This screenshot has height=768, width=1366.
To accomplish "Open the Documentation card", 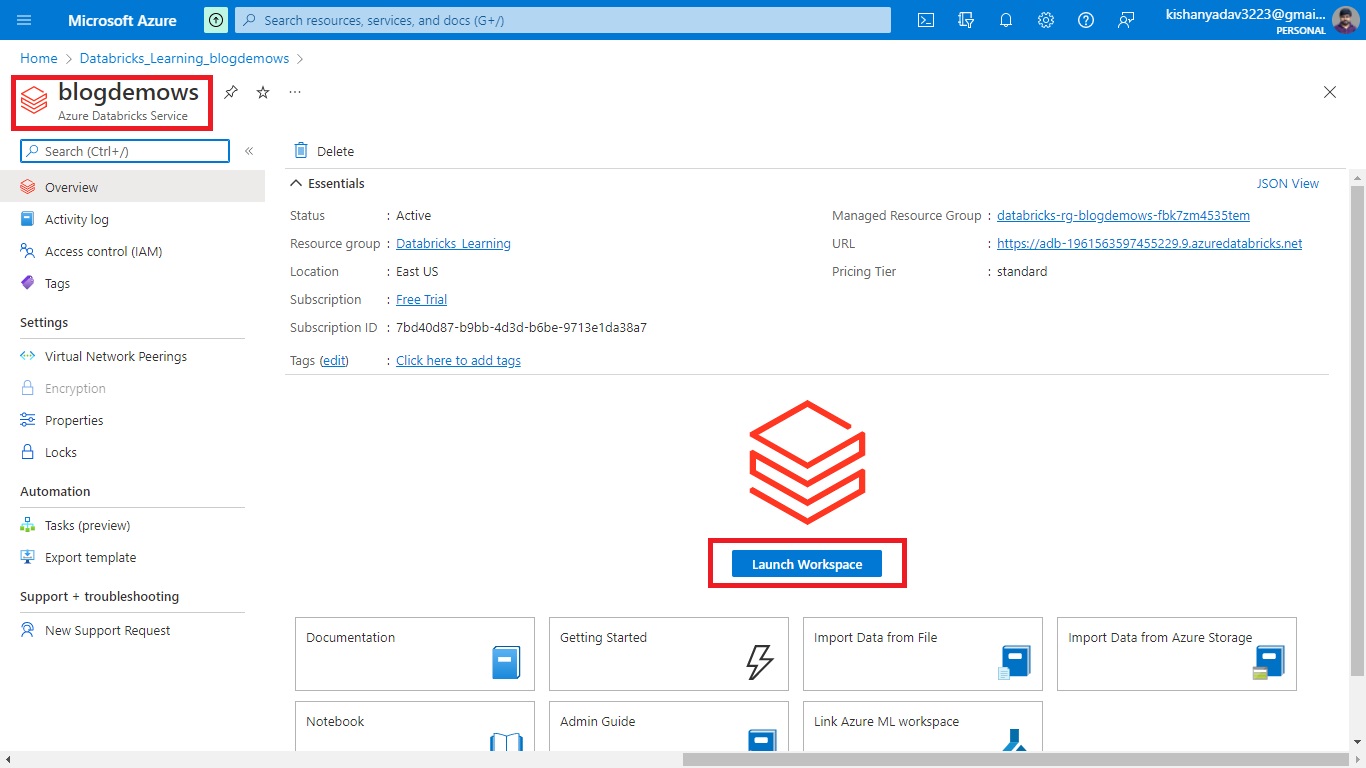I will 415,654.
